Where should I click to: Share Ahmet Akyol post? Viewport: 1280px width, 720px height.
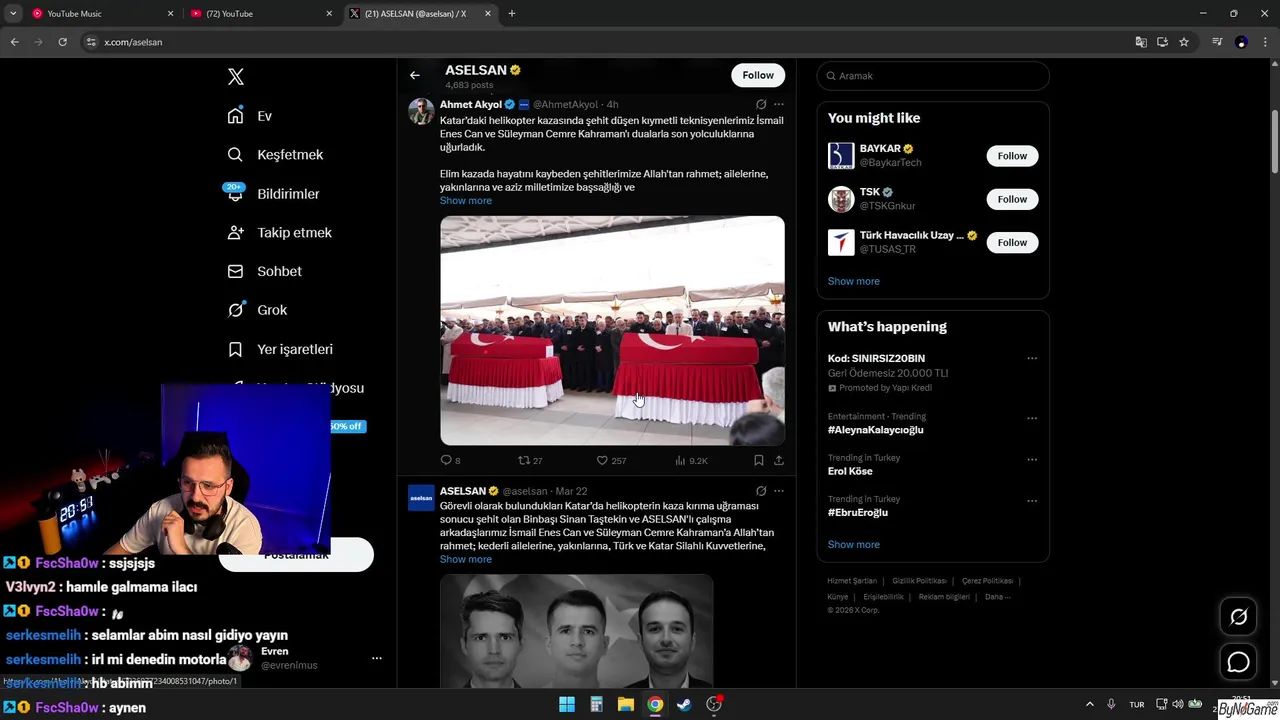point(779,460)
